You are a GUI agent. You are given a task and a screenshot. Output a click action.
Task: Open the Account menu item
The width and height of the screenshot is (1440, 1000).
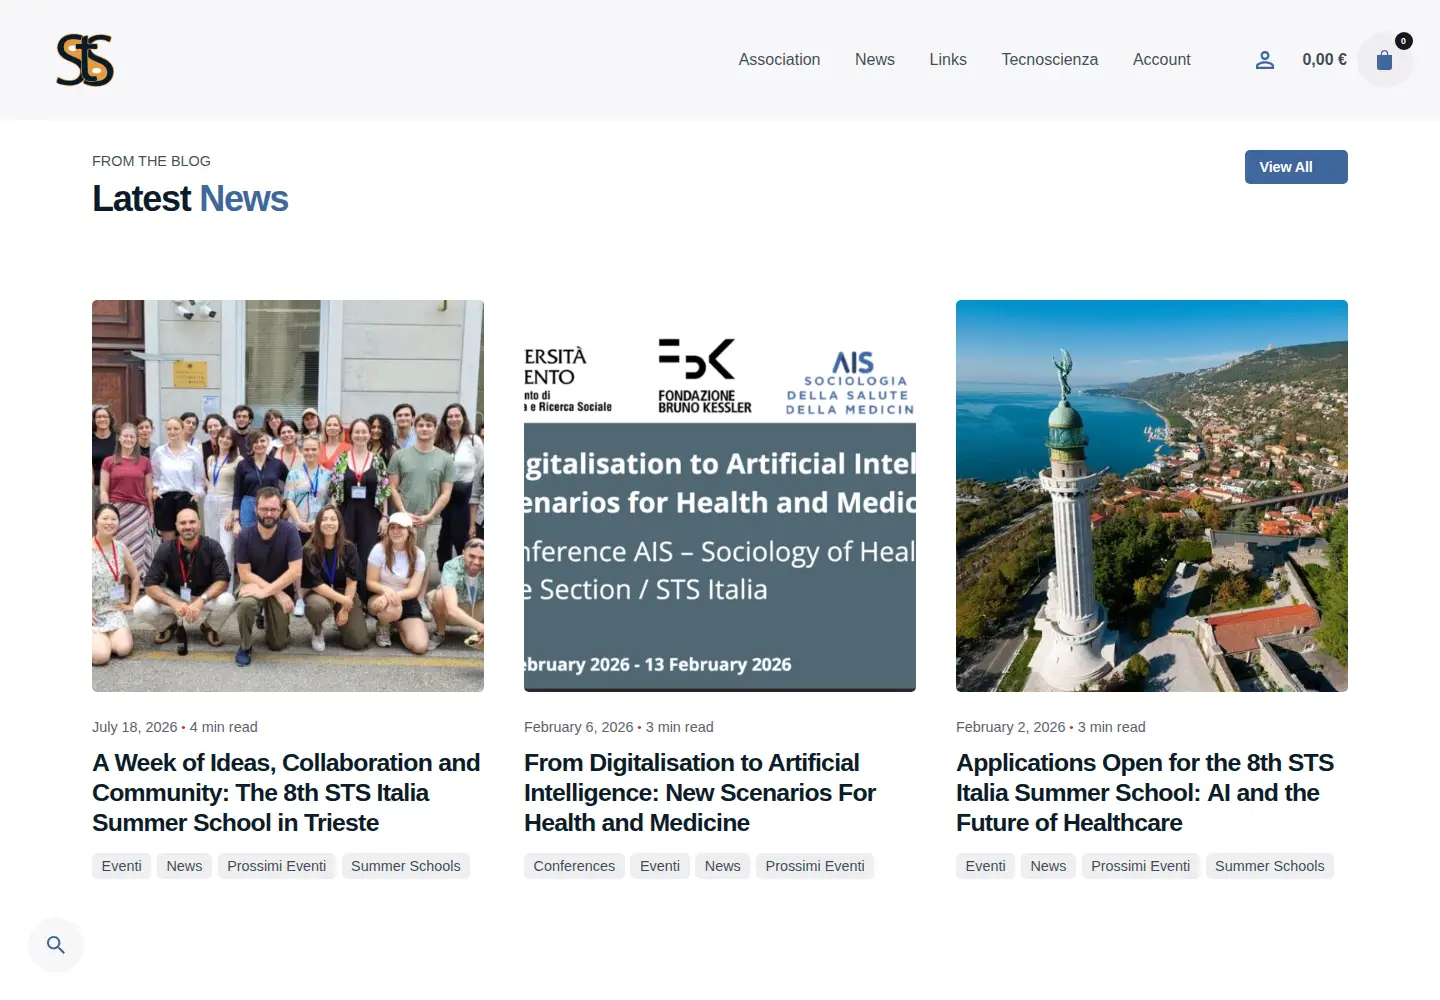(x=1162, y=60)
